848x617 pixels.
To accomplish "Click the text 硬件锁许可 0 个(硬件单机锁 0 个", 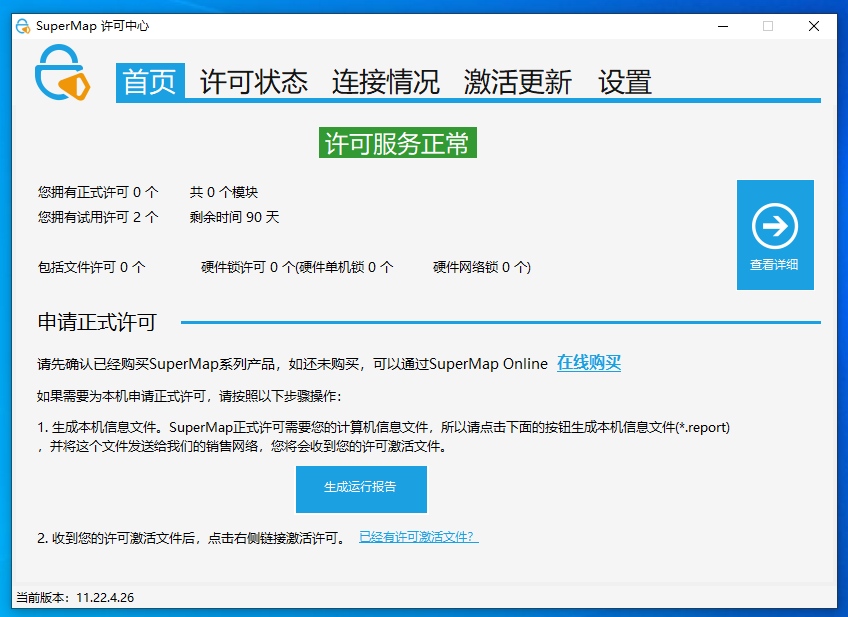I will pyautogui.click(x=297, y=267).
